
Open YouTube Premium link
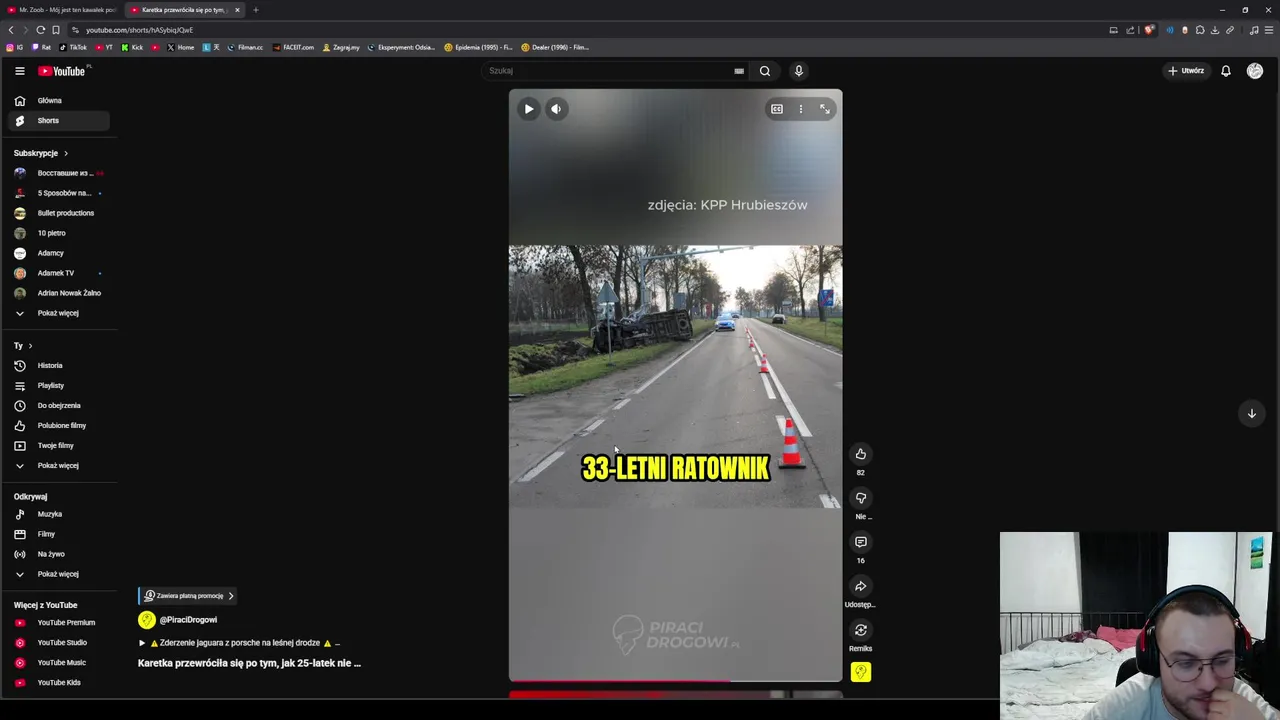pos(59,623)
